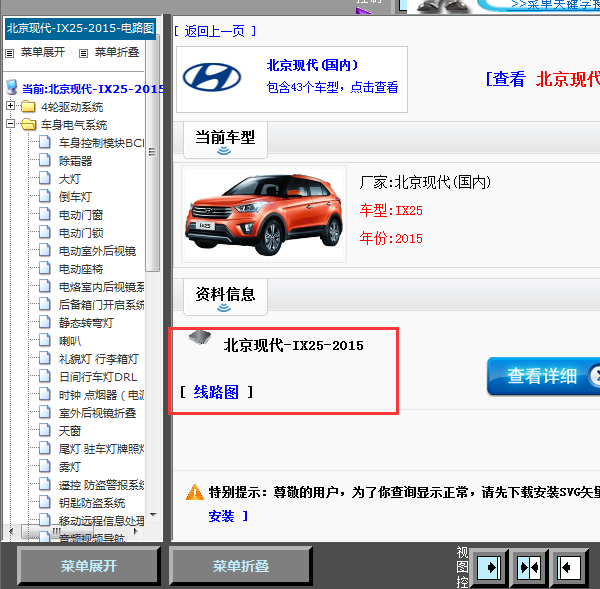This screenshot has height=589, width=600.
Task: Click the 除霜器 document icon
Action: point(45,160)
